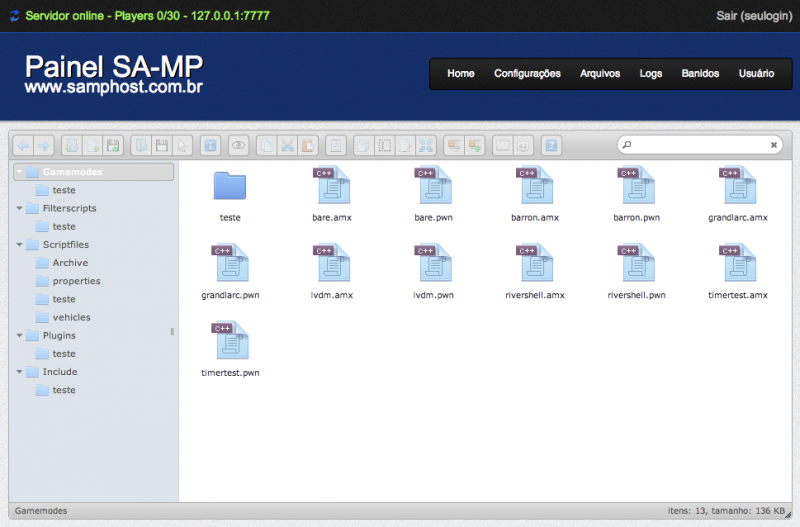Click the www.samphost.com.br link
This screenshot has width=800, height=527.
(x=114, y=87)
